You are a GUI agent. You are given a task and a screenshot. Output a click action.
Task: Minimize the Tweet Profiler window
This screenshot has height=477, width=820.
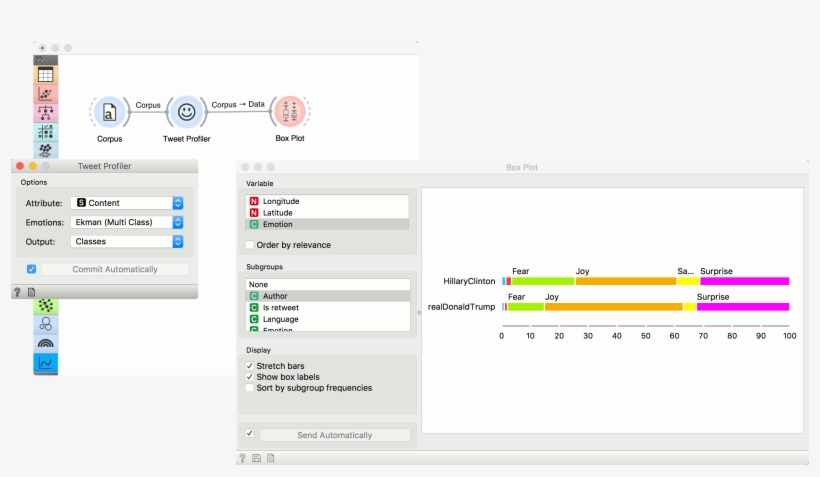click(32, 166)
